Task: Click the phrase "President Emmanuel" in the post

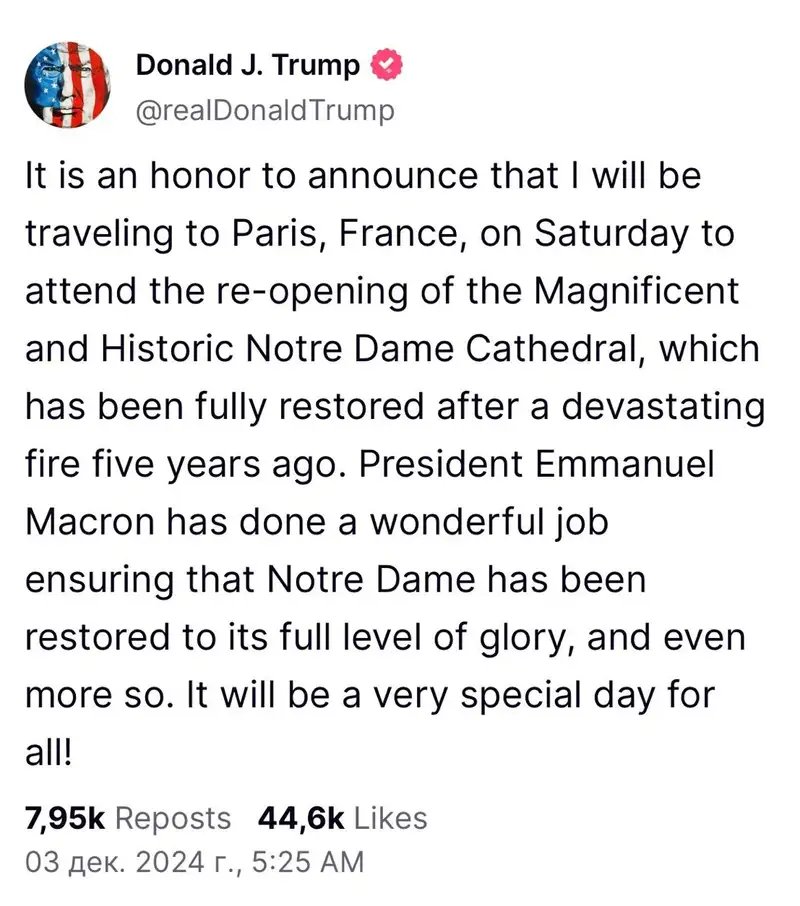Action: coord(579,465)
